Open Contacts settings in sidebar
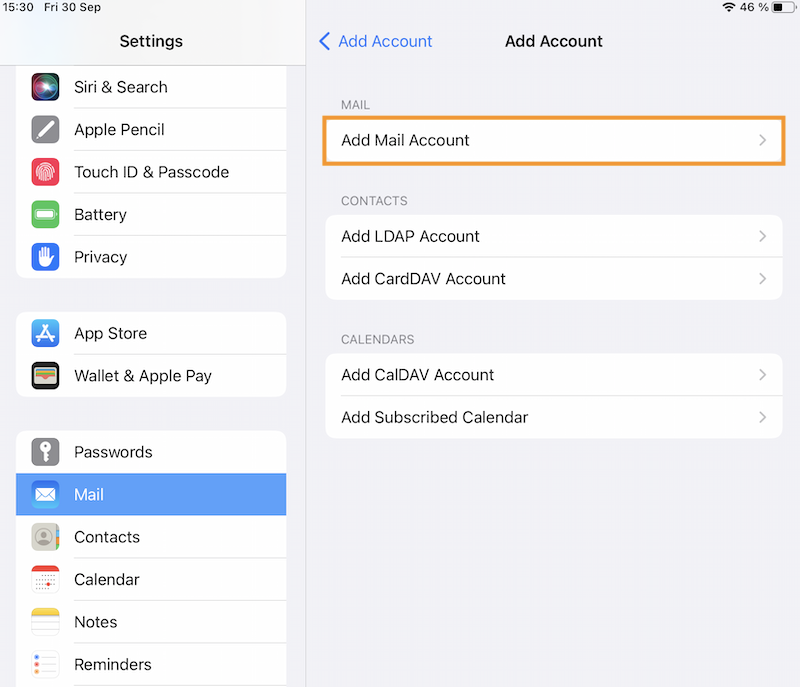800x687 pixels. 151,537
